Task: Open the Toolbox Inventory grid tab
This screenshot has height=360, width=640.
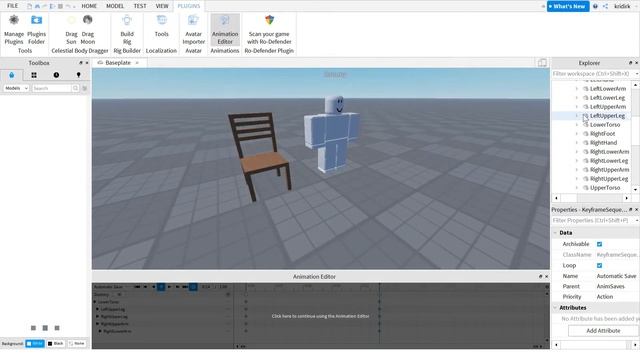Action: tap(34, 75)
